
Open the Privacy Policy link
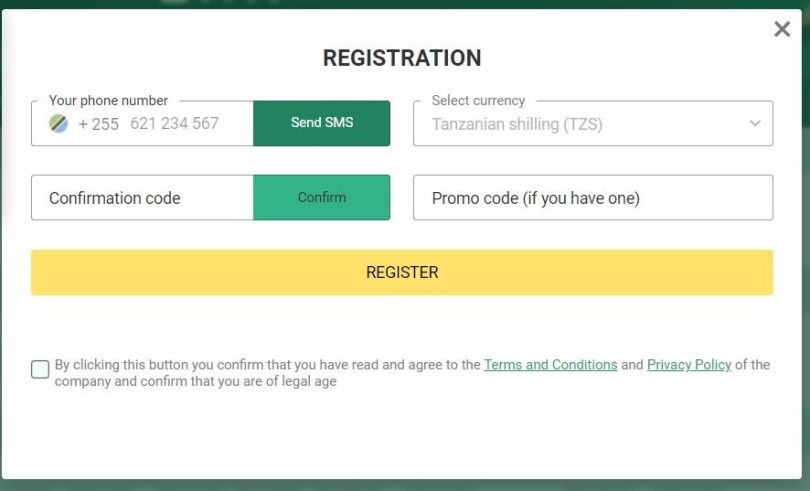[x=689, y=365]
